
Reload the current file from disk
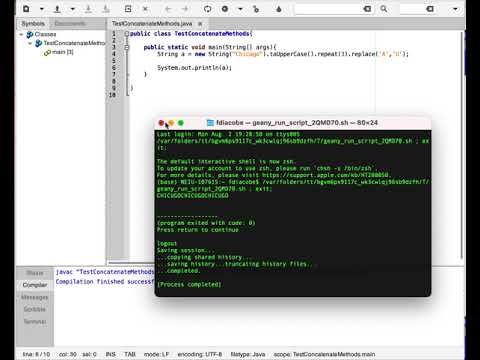[x=128, y=9]
